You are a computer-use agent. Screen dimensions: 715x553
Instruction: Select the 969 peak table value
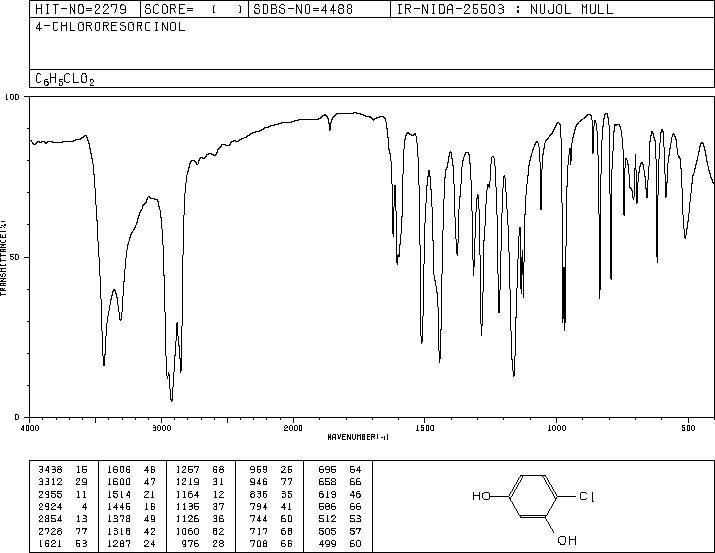pyautogui.click(x=259, y=470)
